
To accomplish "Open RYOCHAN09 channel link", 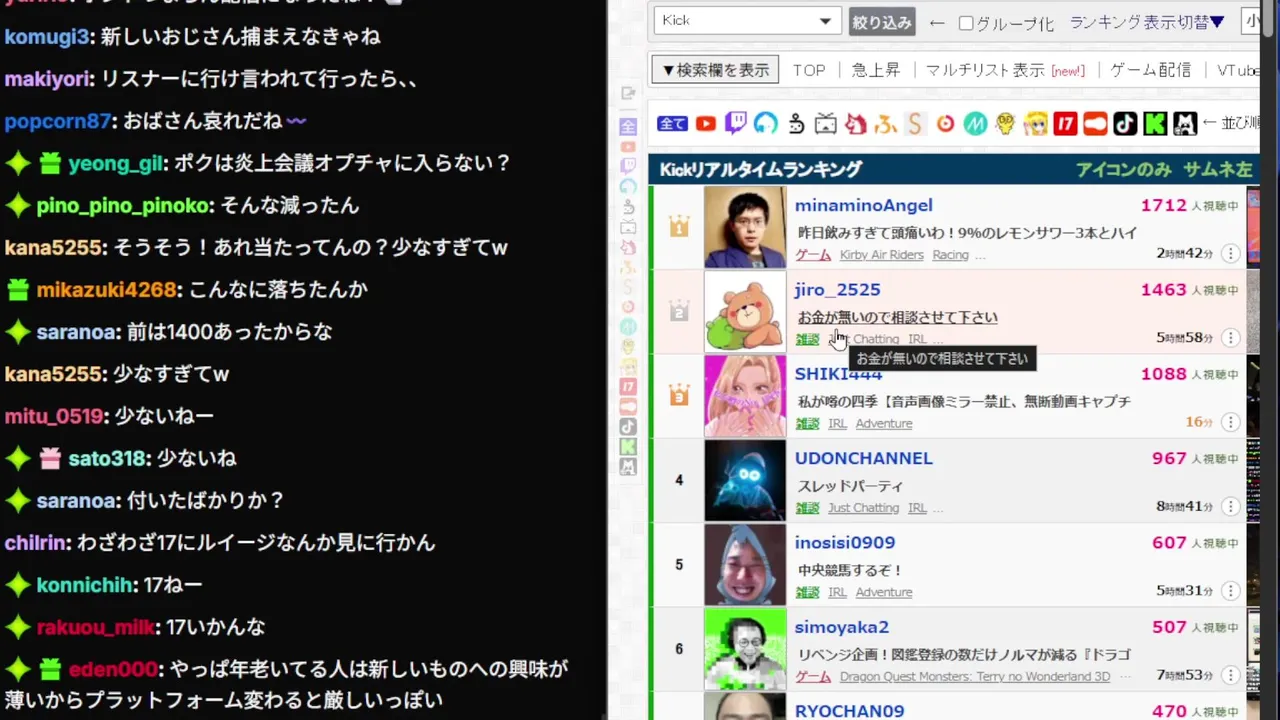I will tap(849, 711).
